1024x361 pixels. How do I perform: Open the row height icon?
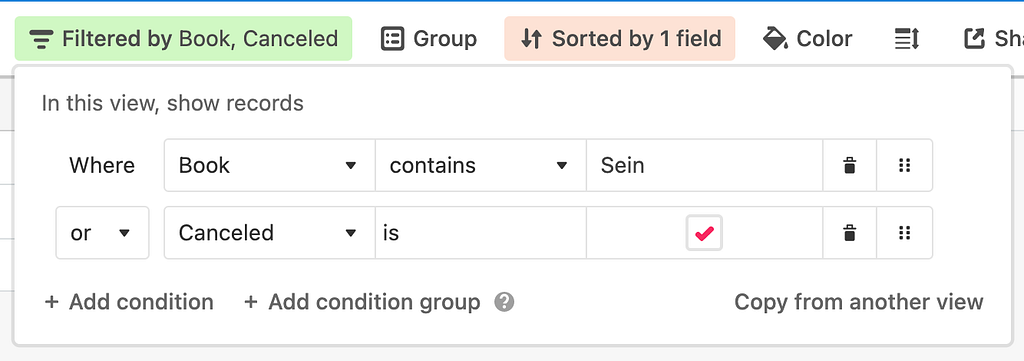(x=907, y=39)
